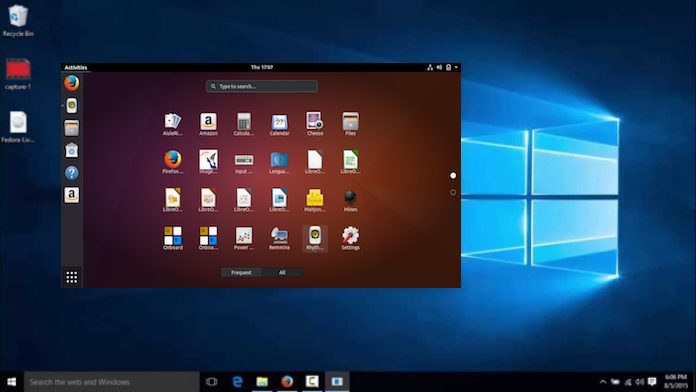Open Software shopping bag in dock
The image size is (696, 392).
(x=71, y=150)
